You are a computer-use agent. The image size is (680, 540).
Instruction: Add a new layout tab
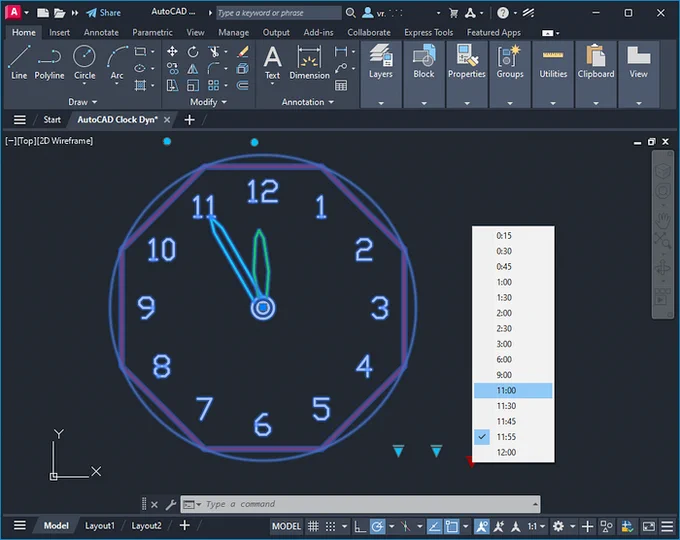pos(184,525)
